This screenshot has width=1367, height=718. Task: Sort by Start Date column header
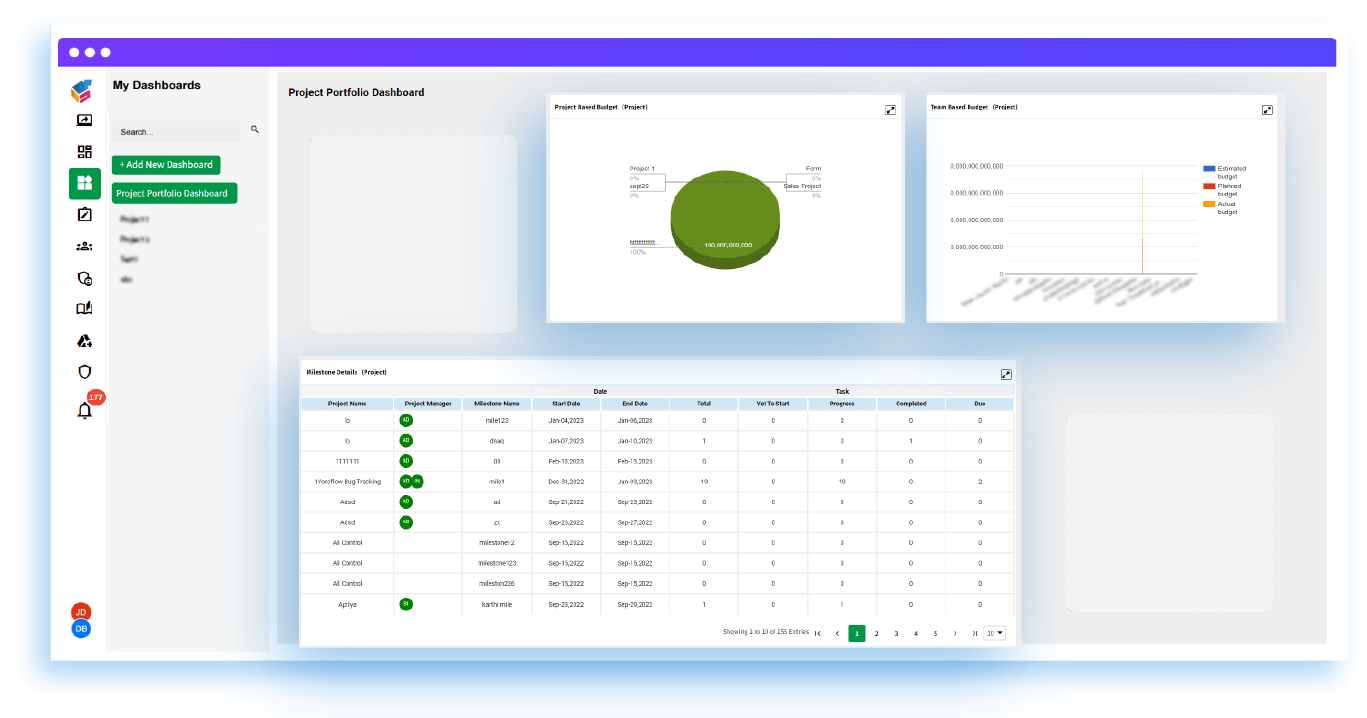coord(566,404)
